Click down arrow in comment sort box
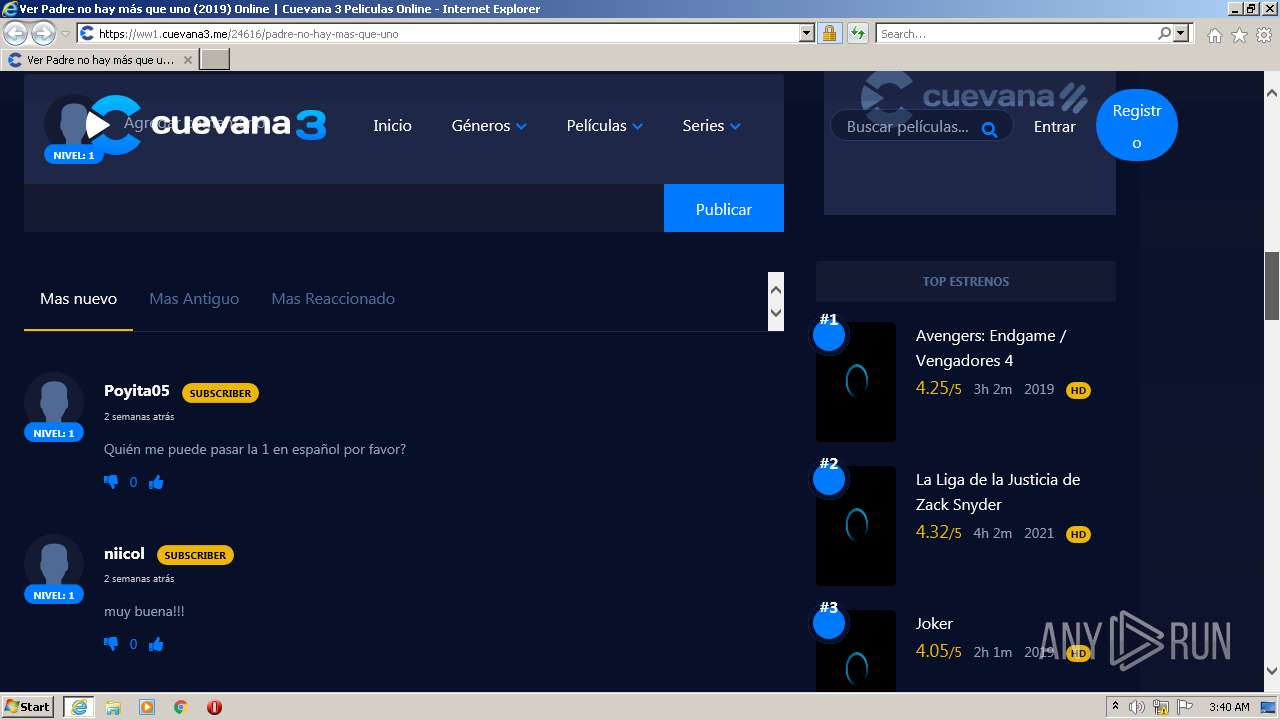Screen dimensions: 1280x720 pos(775,313)
